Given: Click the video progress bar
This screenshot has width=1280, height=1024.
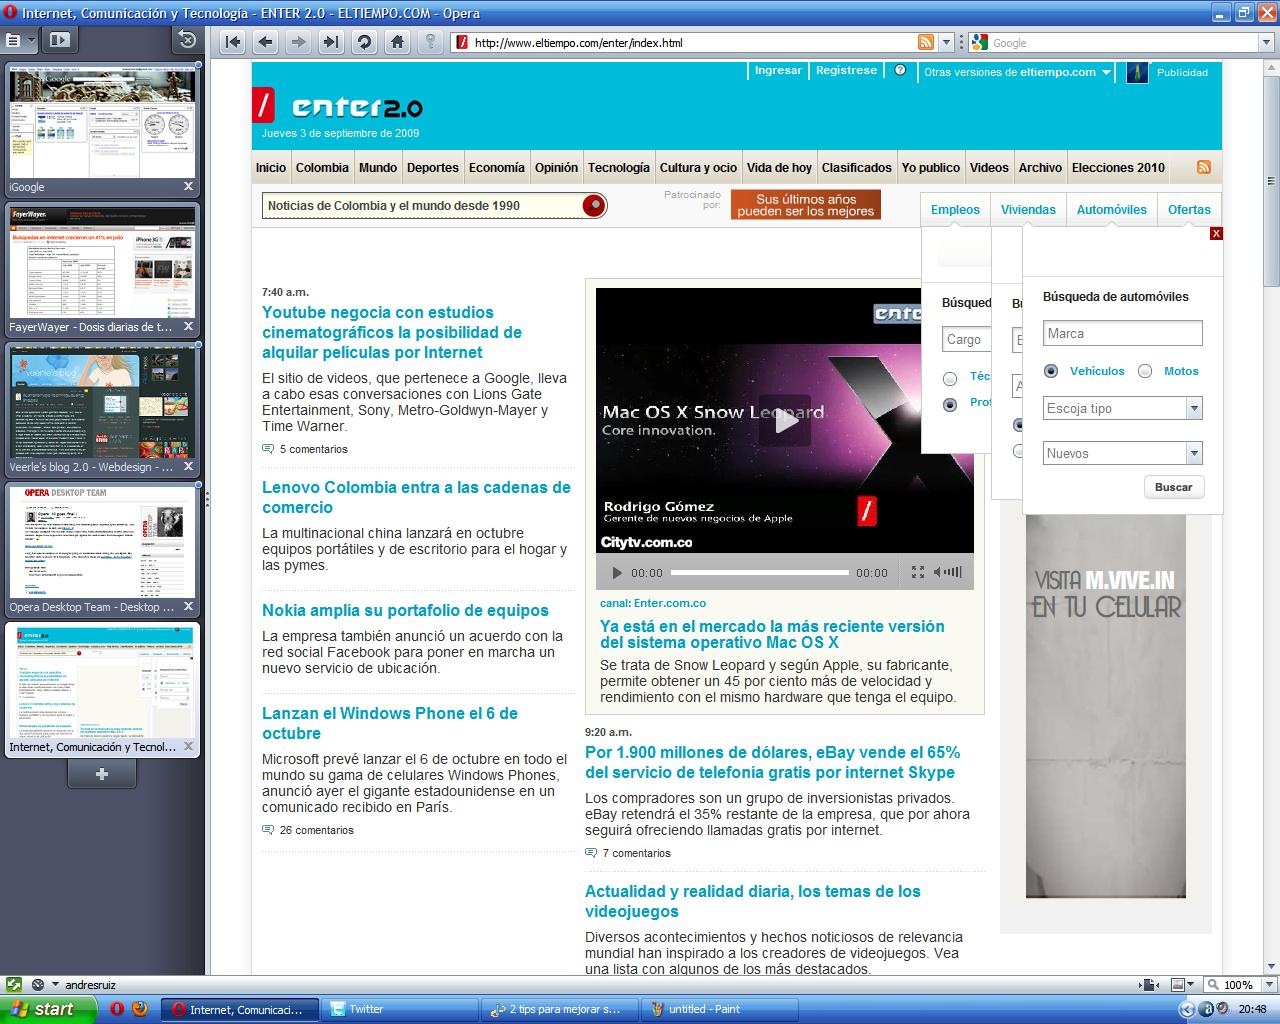Looking at the screenshot, I should pyautogui.click(x=760, y=573).
